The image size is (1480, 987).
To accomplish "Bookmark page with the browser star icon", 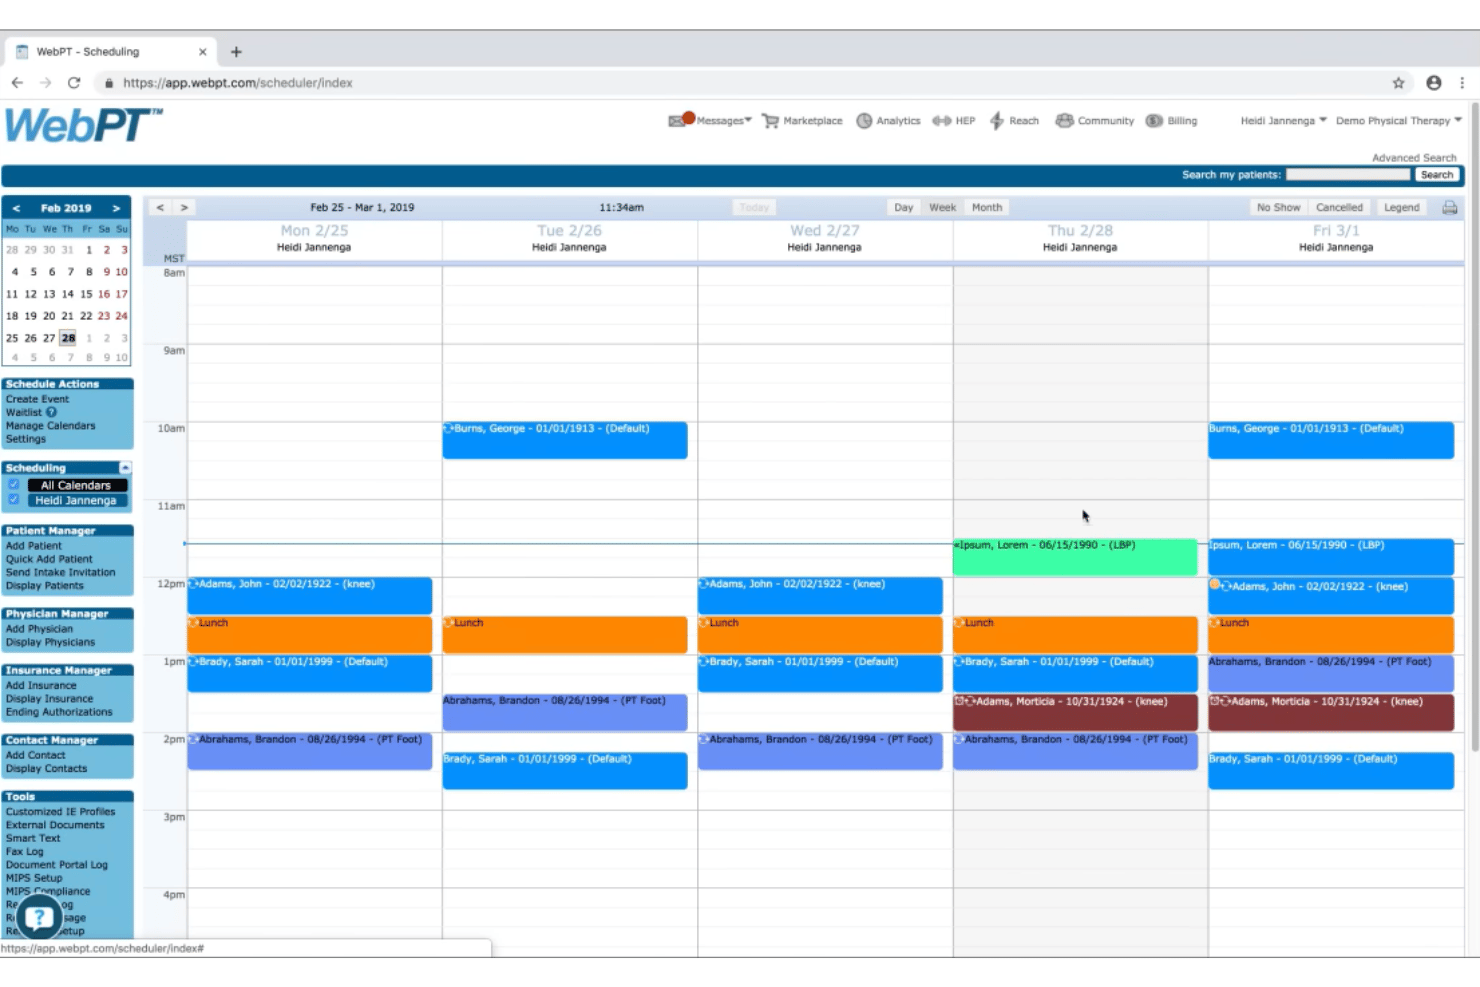I will click(x=1398, y=83).
